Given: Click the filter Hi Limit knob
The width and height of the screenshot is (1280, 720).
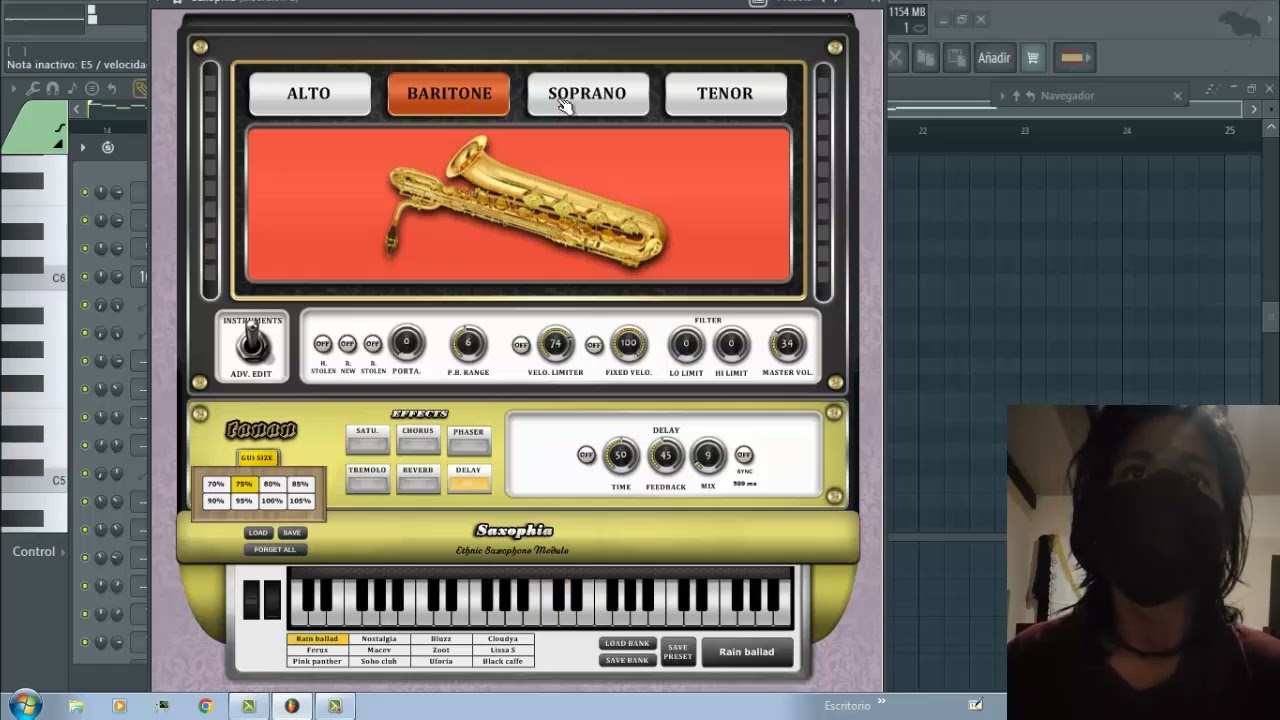Looking at the screenshot, I should pyautogui.click(x=731, y=345).
